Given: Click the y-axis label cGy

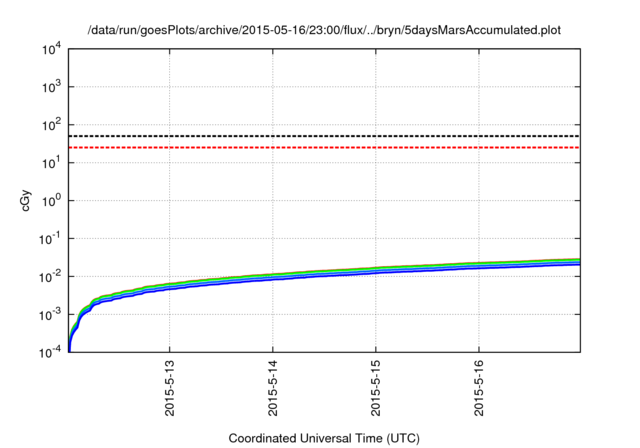Looking at the screenshot, I should (25, 201).
